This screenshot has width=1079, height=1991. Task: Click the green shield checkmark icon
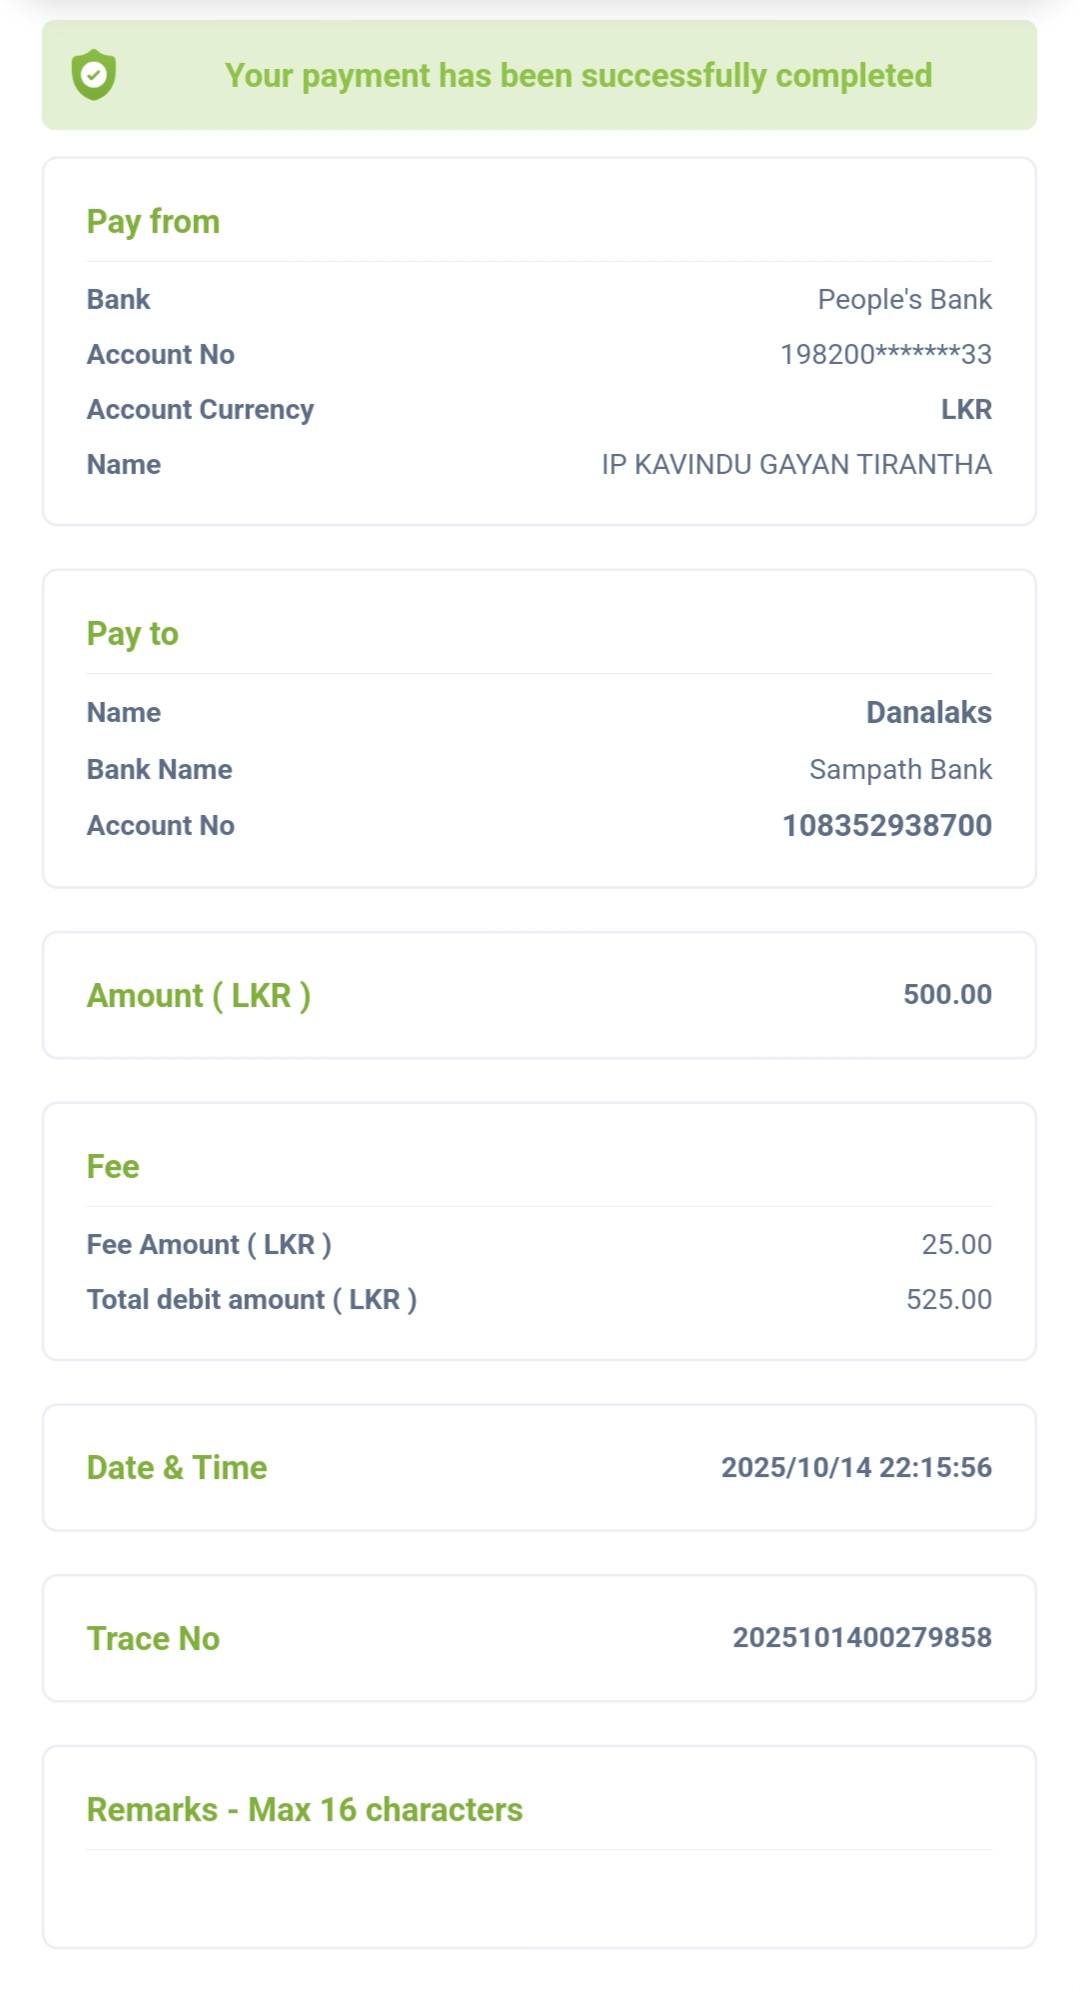(x=94, y=75)
